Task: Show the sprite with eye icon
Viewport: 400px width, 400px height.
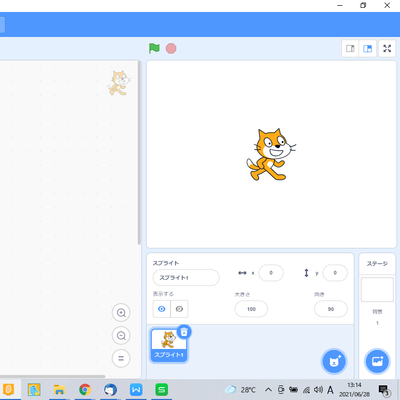Action: click(x=162, y=309)
